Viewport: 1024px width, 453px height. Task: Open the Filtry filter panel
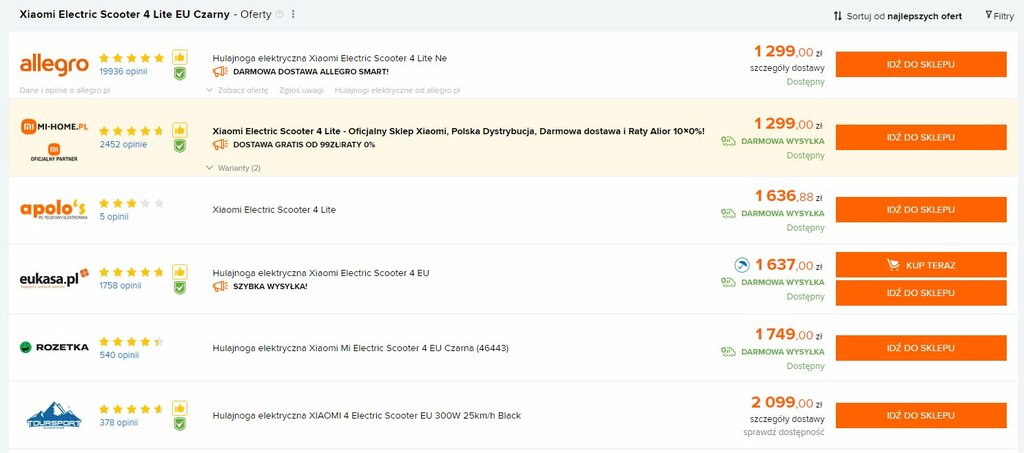[x=1000, y=16]
